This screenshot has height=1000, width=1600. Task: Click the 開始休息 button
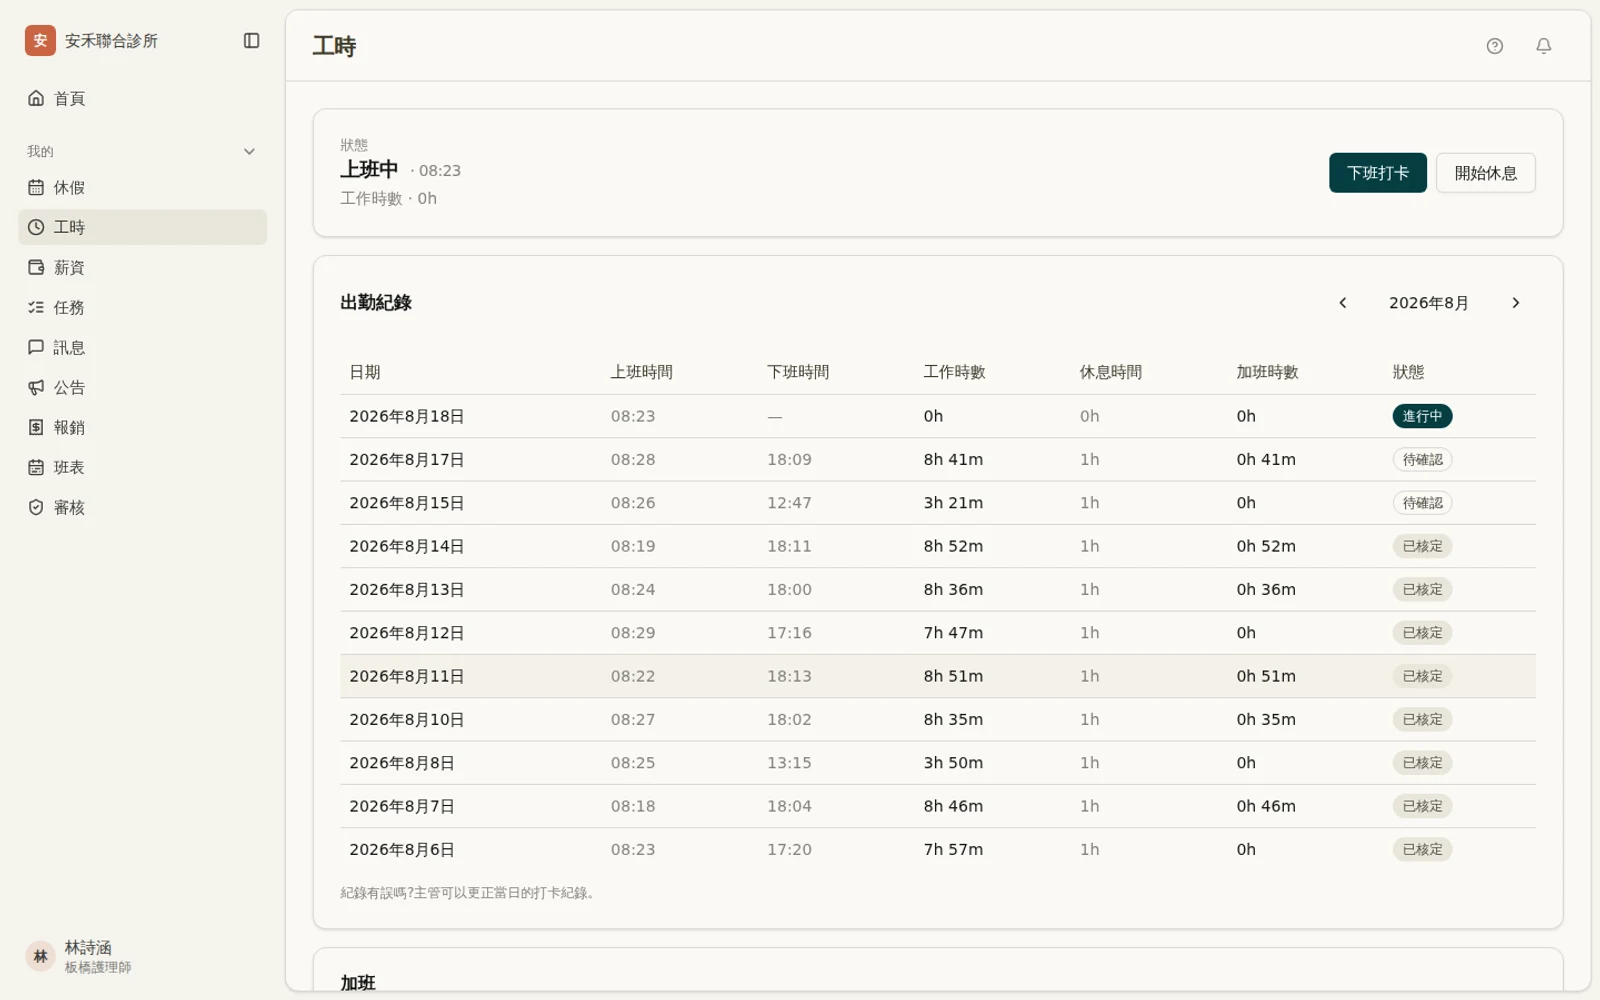pos(1486,173)
